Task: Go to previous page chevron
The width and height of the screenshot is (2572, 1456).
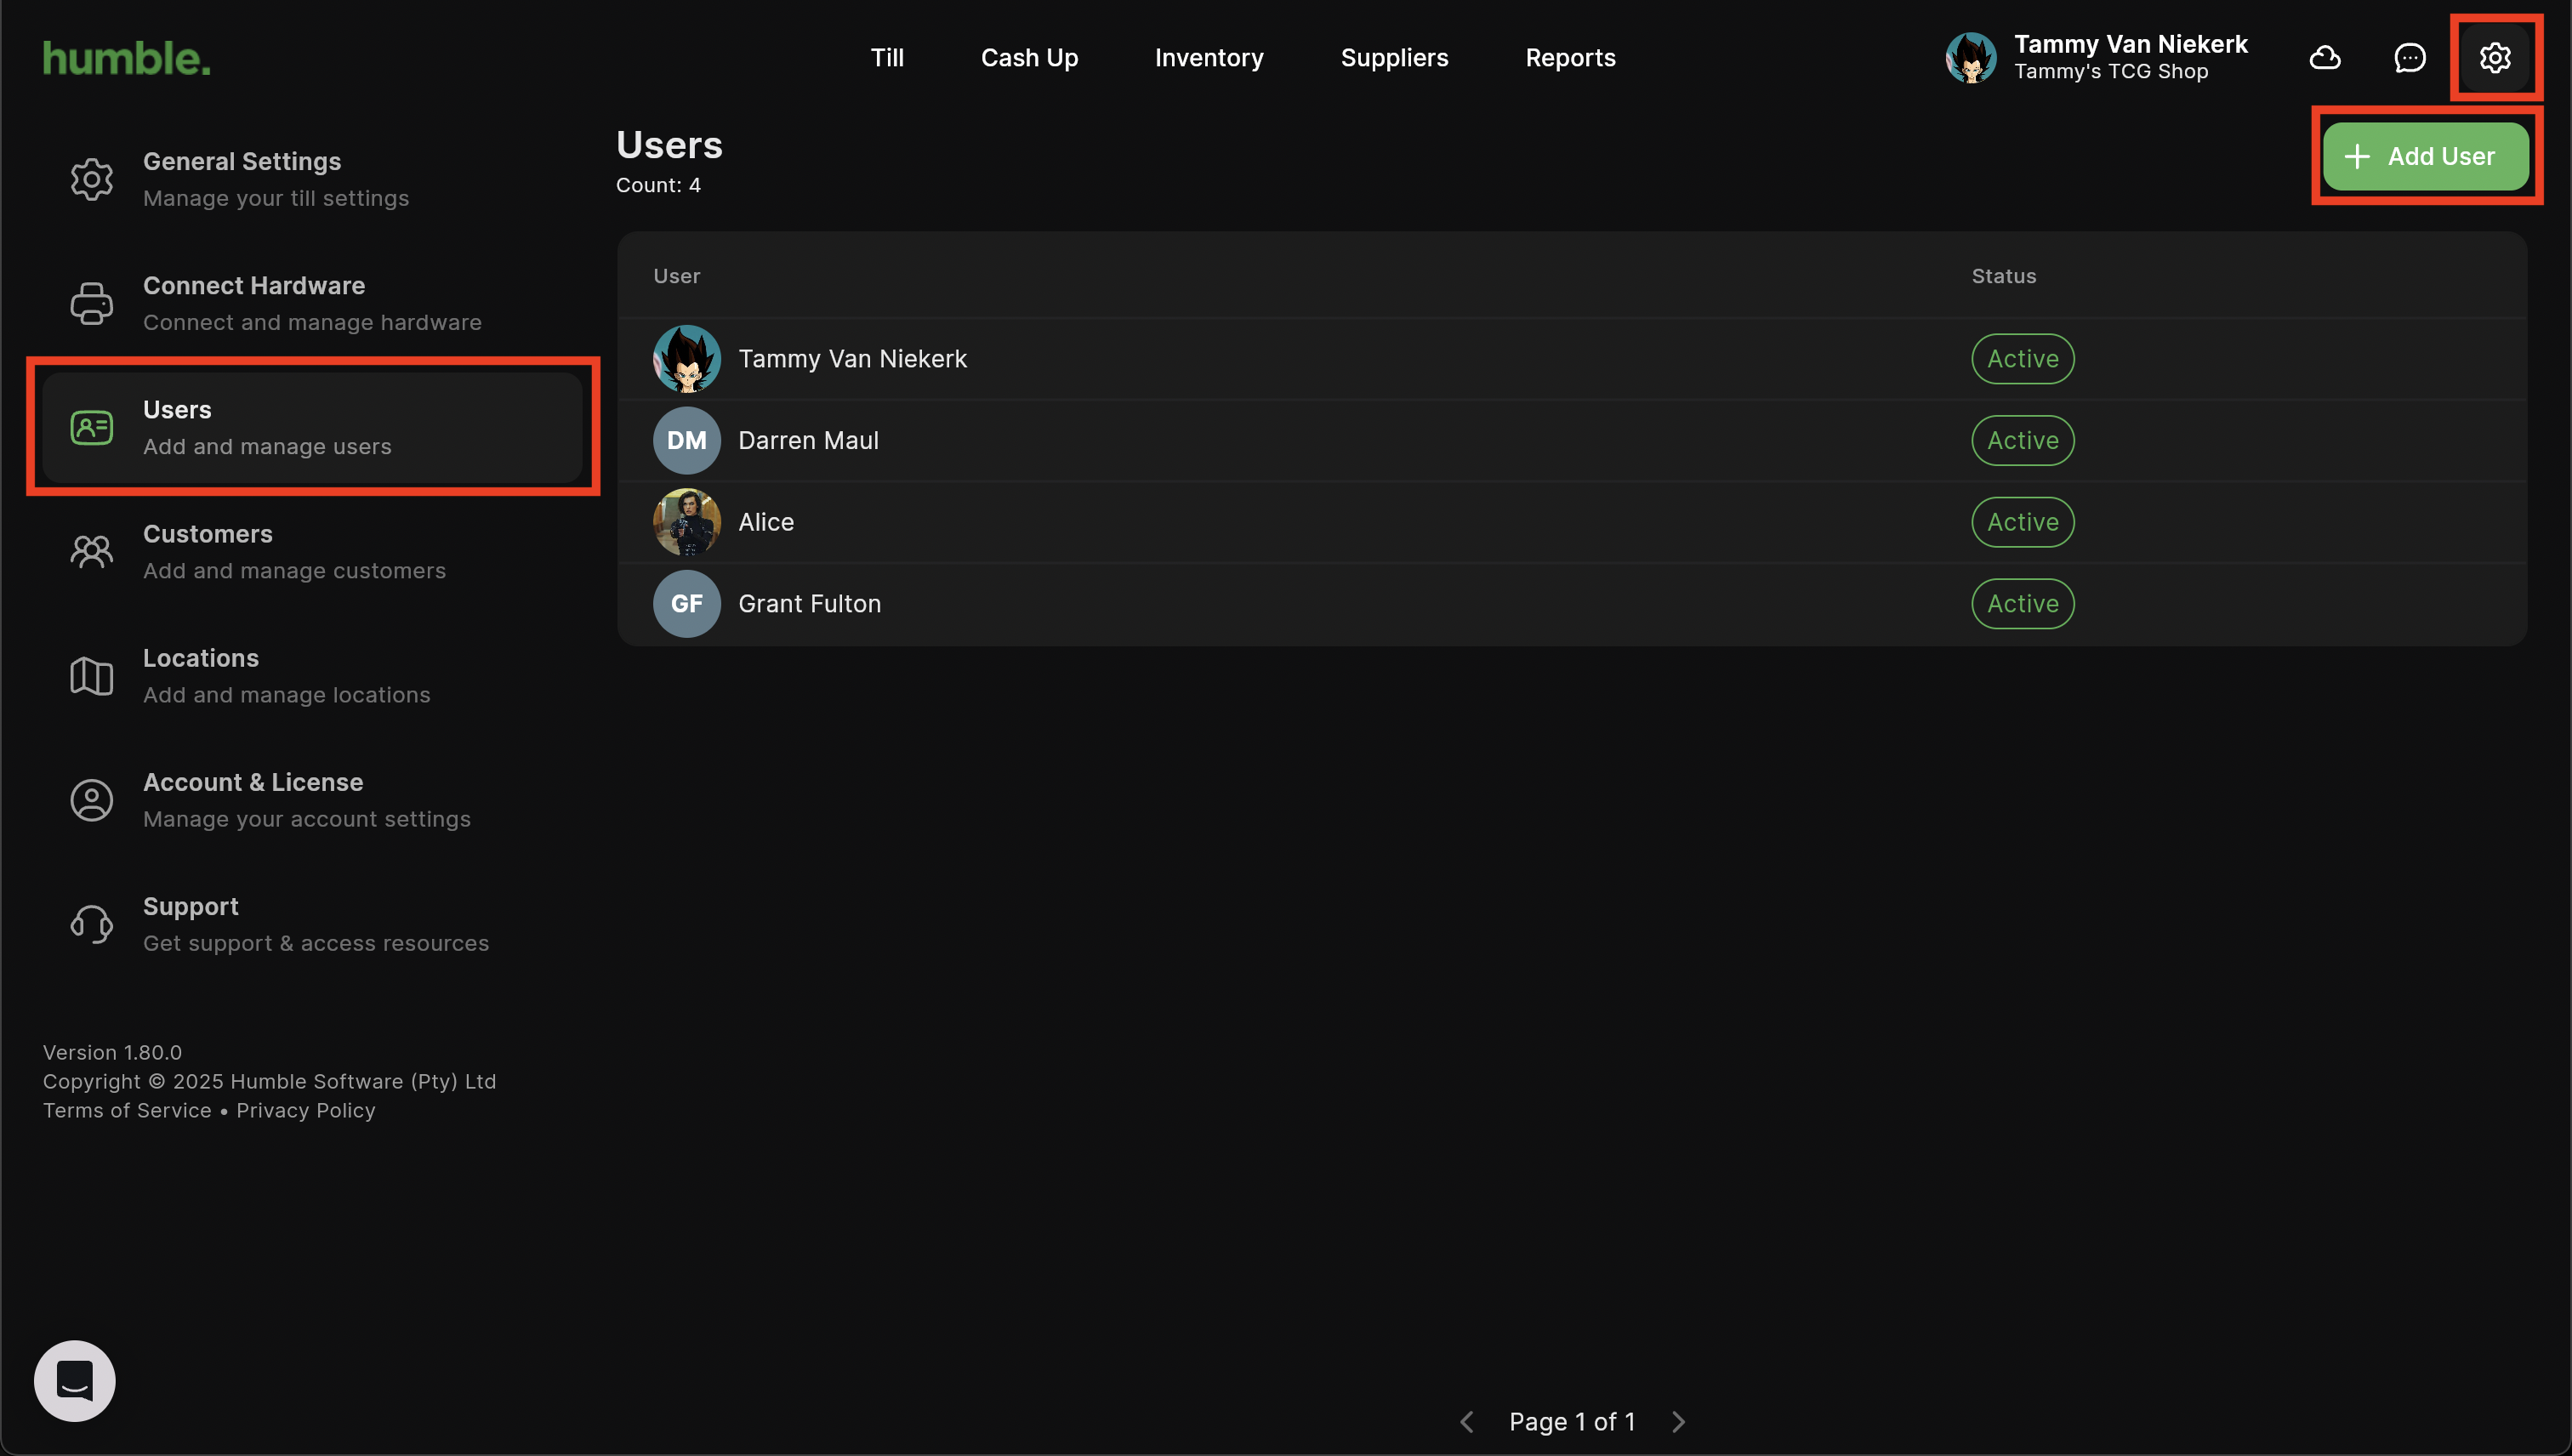Action: coord(1467,1421)
